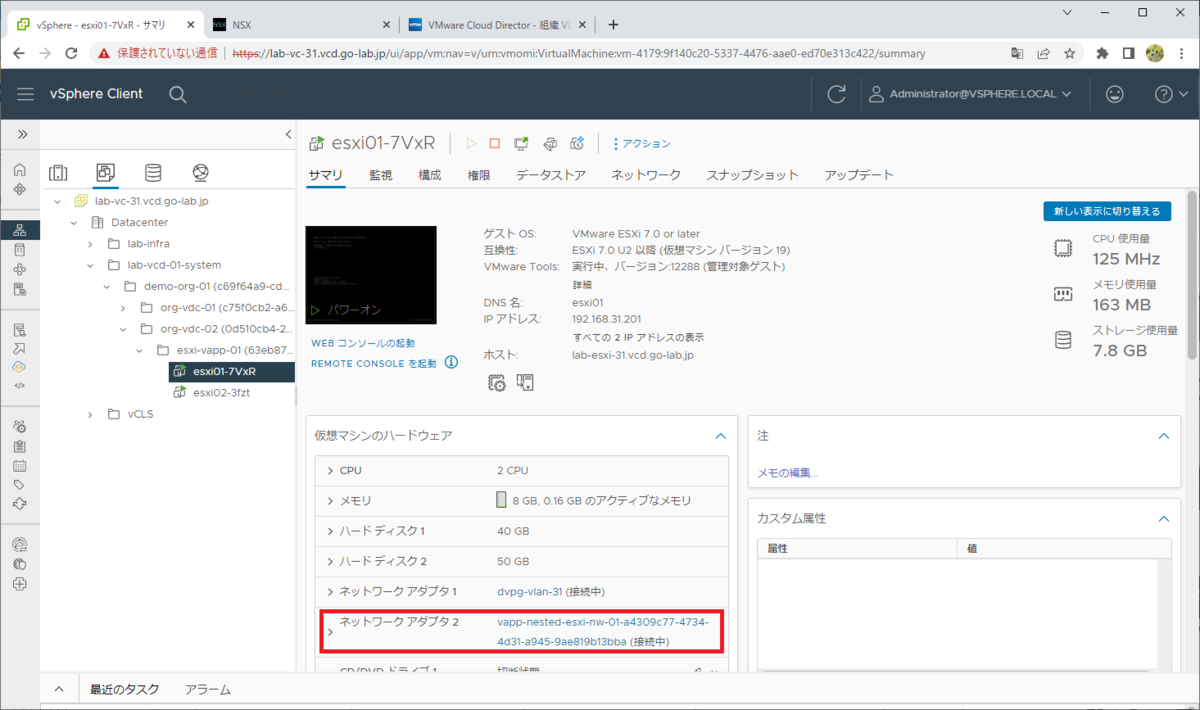
Task: Open Shortcuts in the navigation rail
Action: 20,189
